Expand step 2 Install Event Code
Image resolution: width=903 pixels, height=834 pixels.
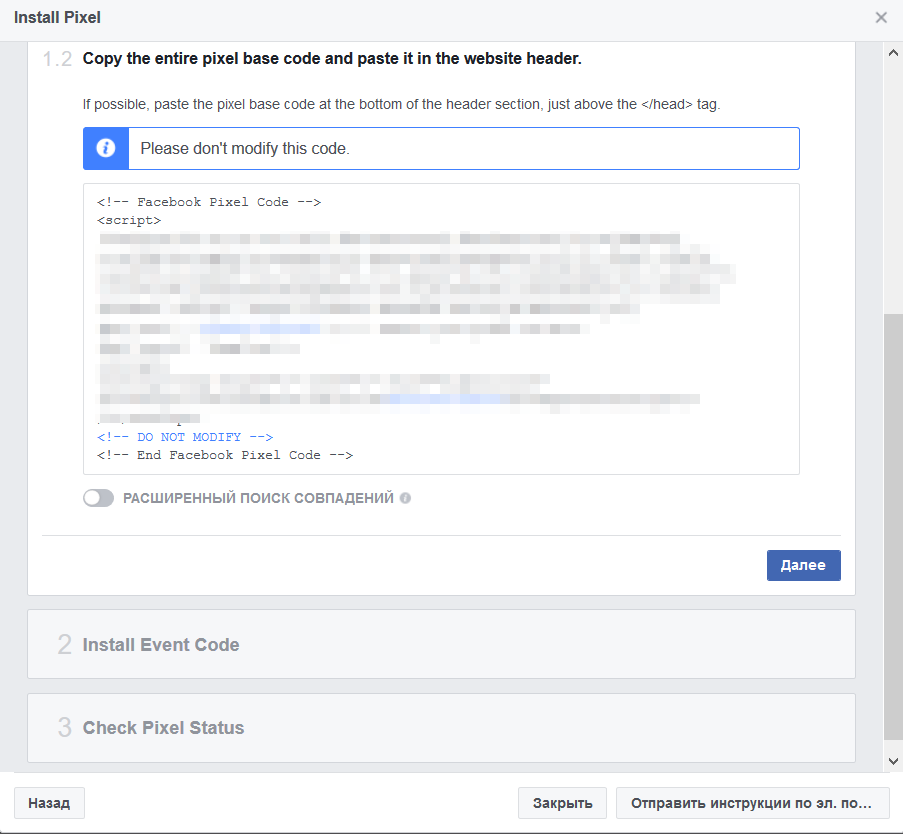(x=441, y=644)
